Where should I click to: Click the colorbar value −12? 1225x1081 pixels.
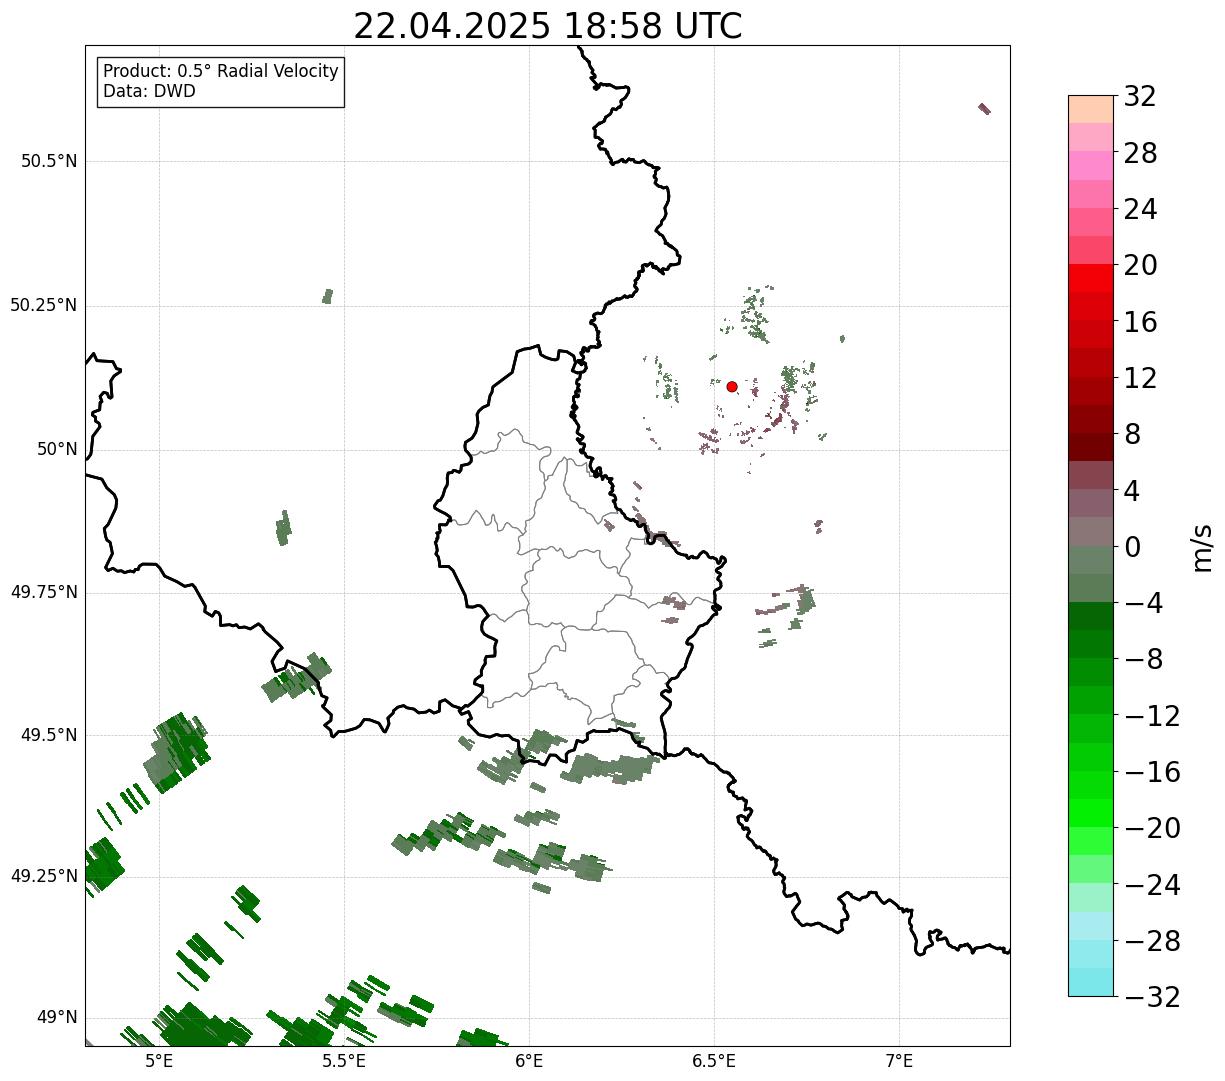(1152, 716)
